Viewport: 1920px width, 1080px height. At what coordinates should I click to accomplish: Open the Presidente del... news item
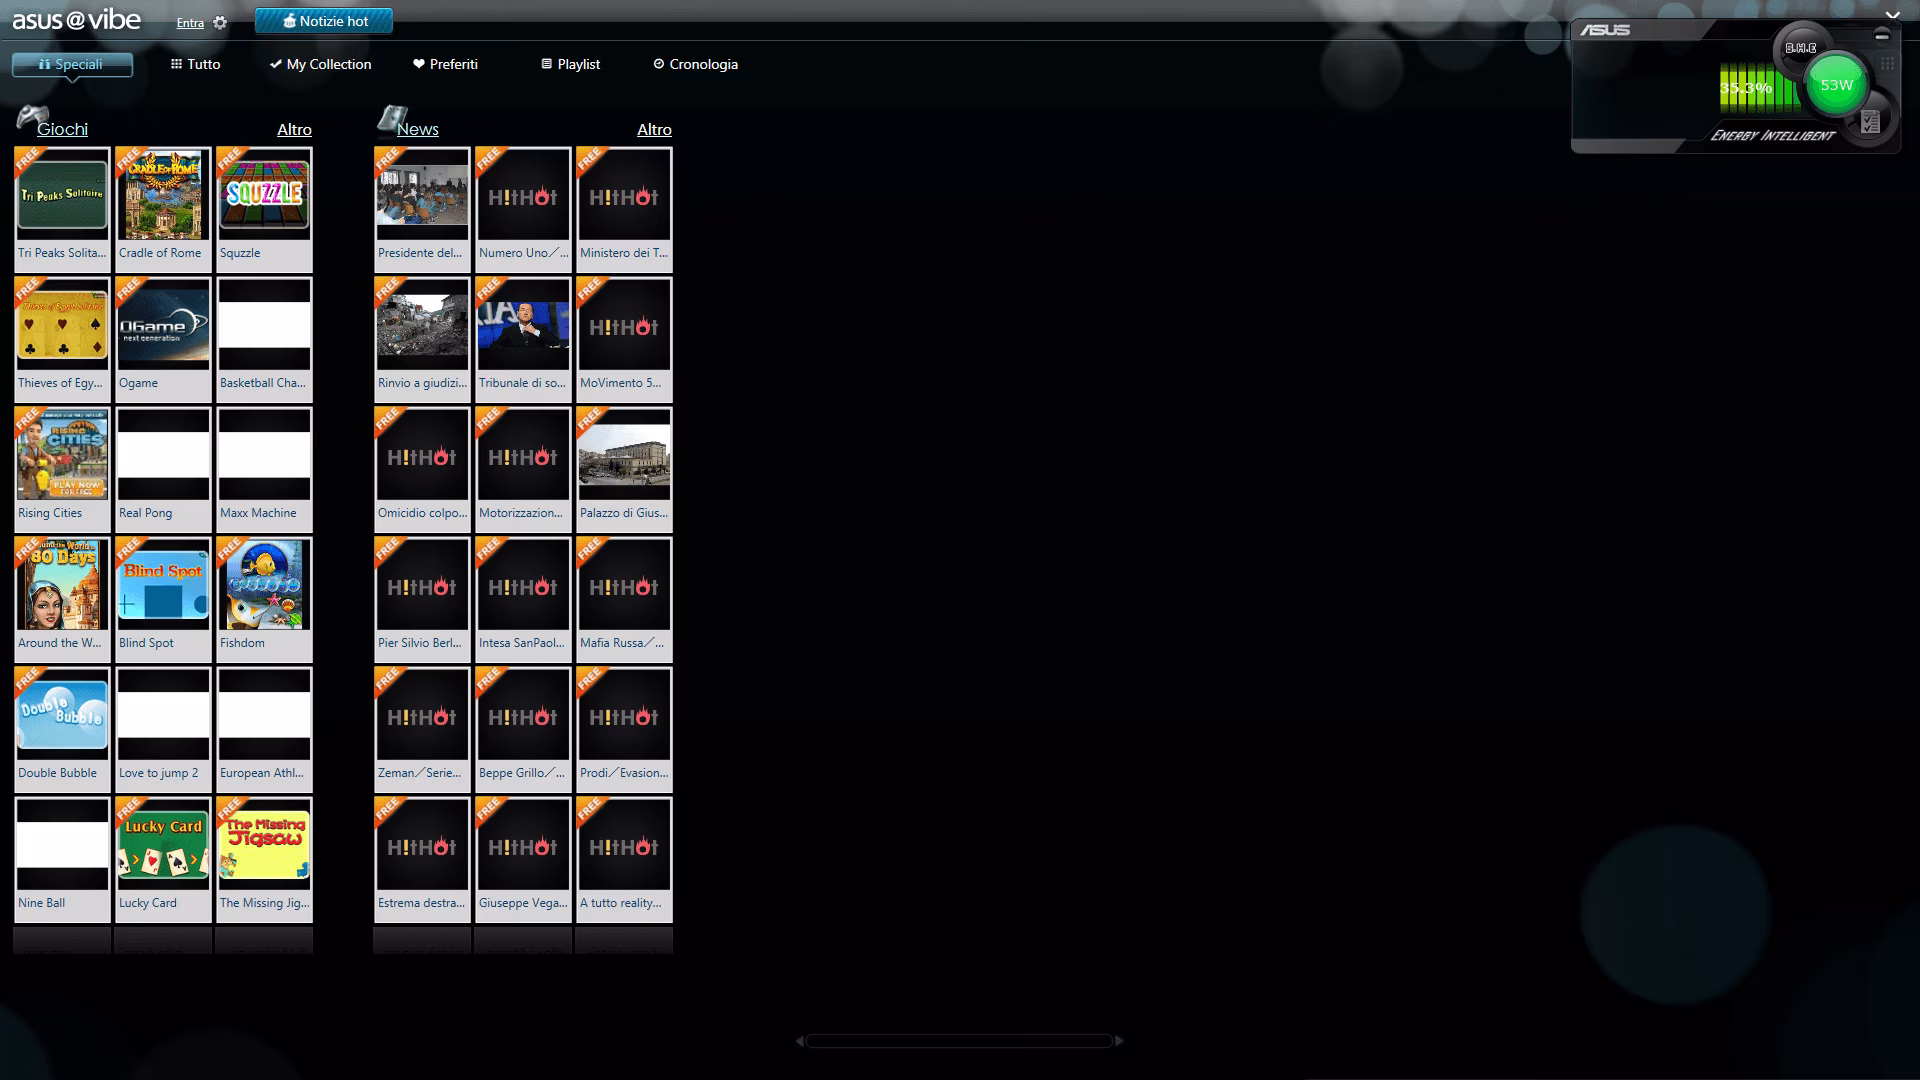tap(422, 210)
